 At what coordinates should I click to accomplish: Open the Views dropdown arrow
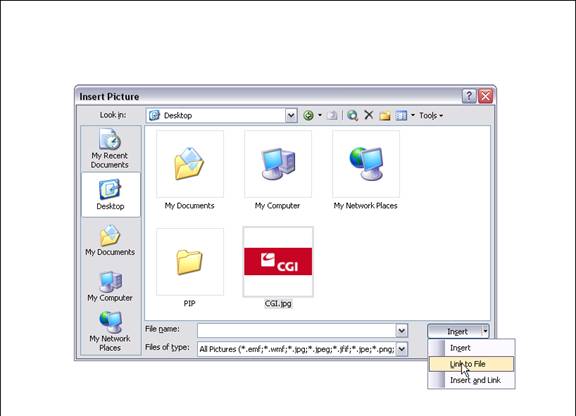[413, 115]
